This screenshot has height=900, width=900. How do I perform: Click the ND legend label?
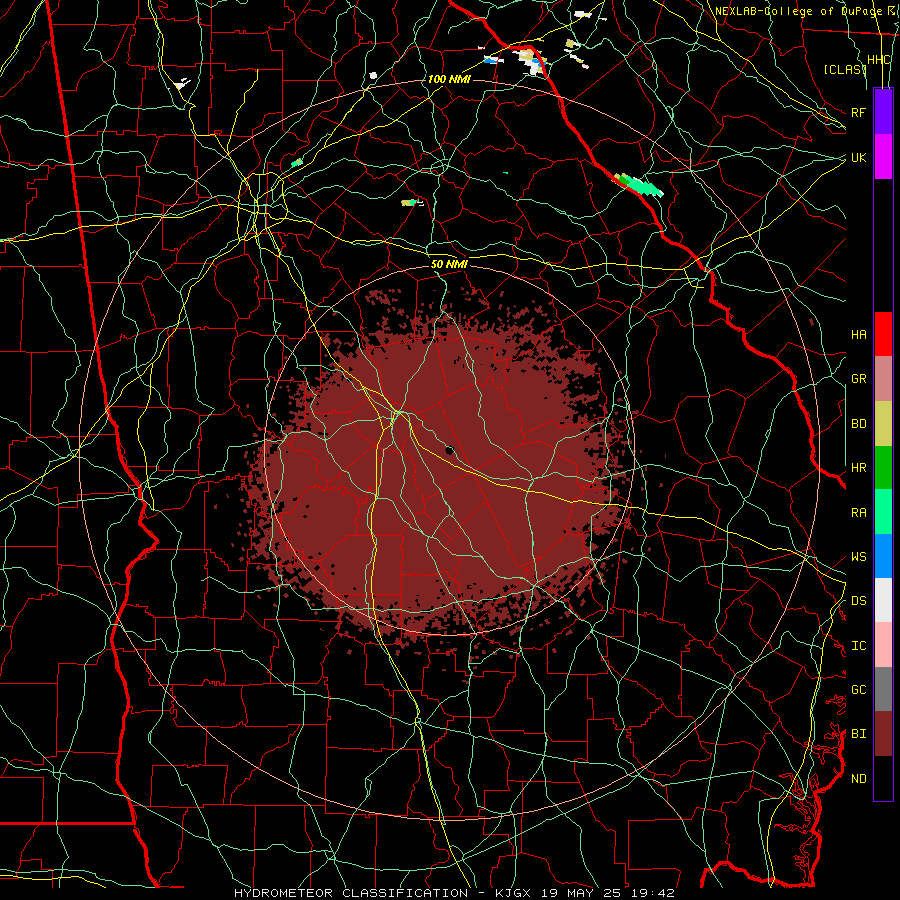[x=859, y=779]
